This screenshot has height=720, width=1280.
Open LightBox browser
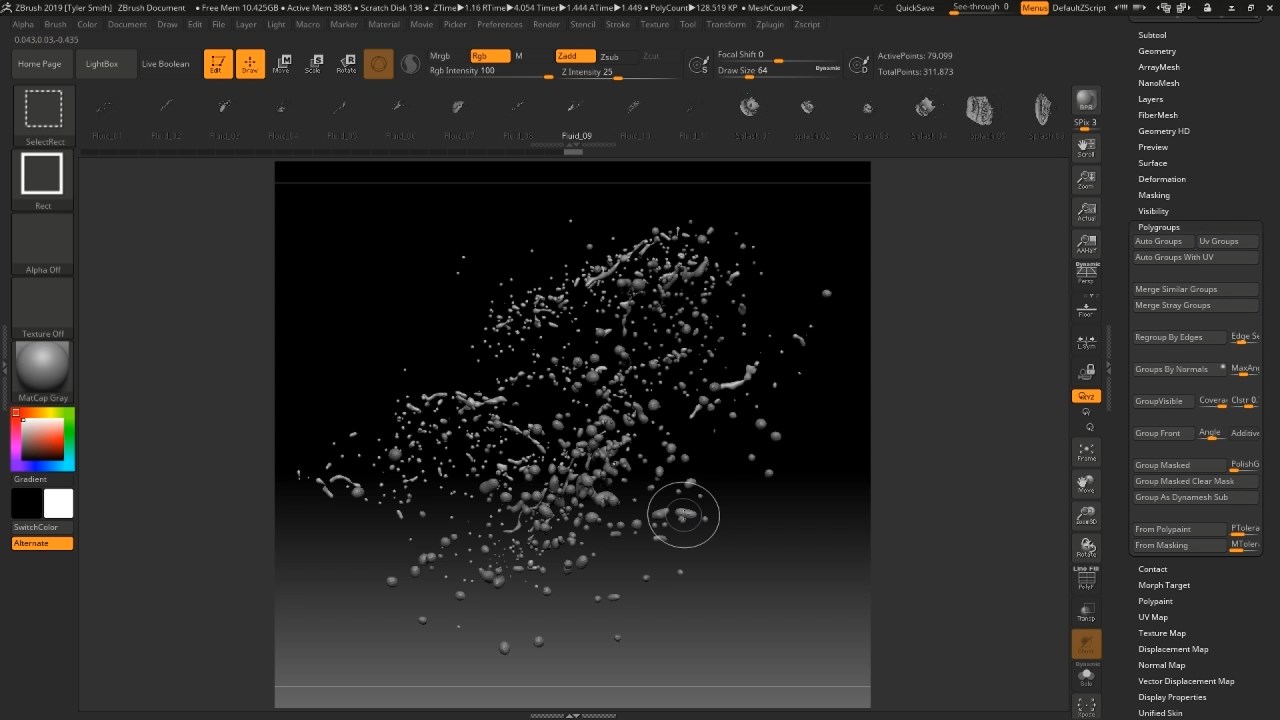click(x=102, y=64)
